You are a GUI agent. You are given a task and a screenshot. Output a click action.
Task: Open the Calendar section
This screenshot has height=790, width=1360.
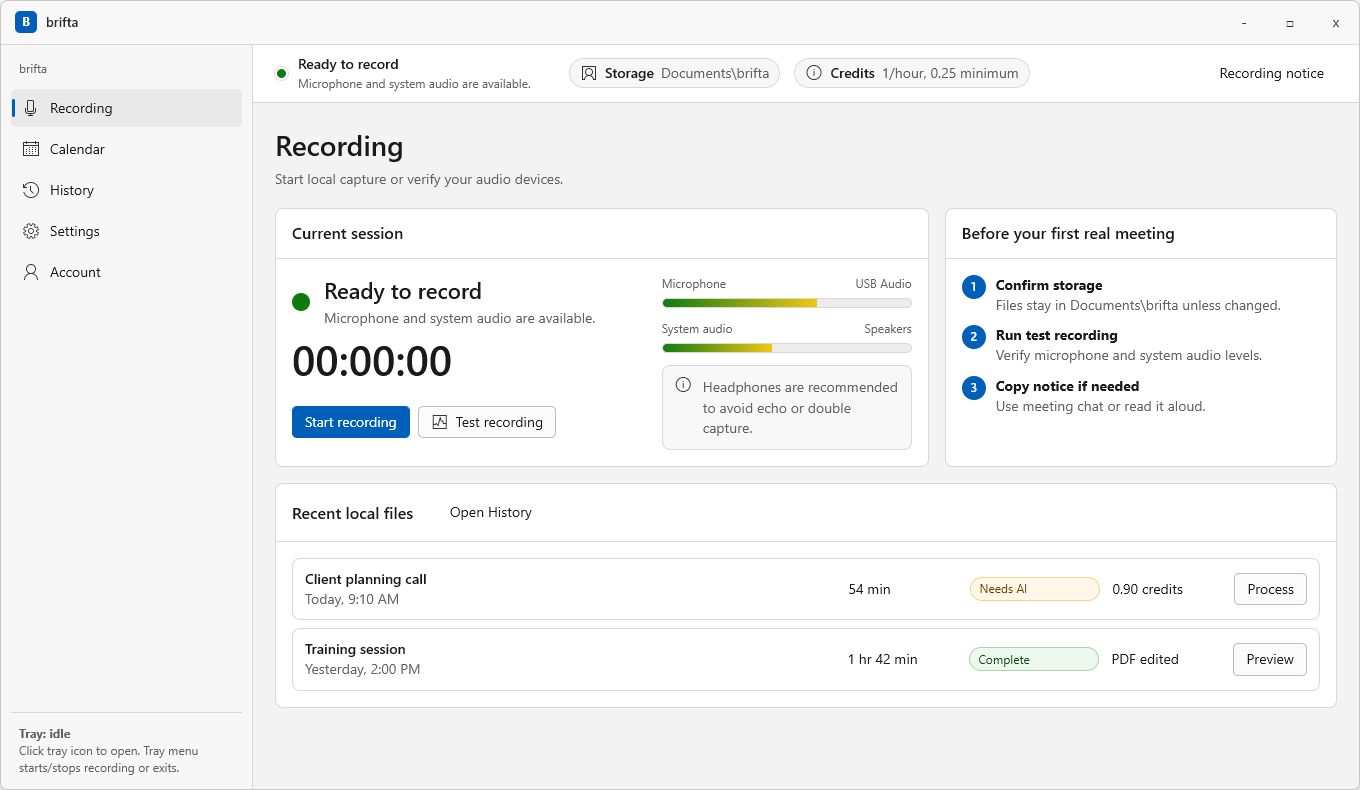(x=127, y=149)
